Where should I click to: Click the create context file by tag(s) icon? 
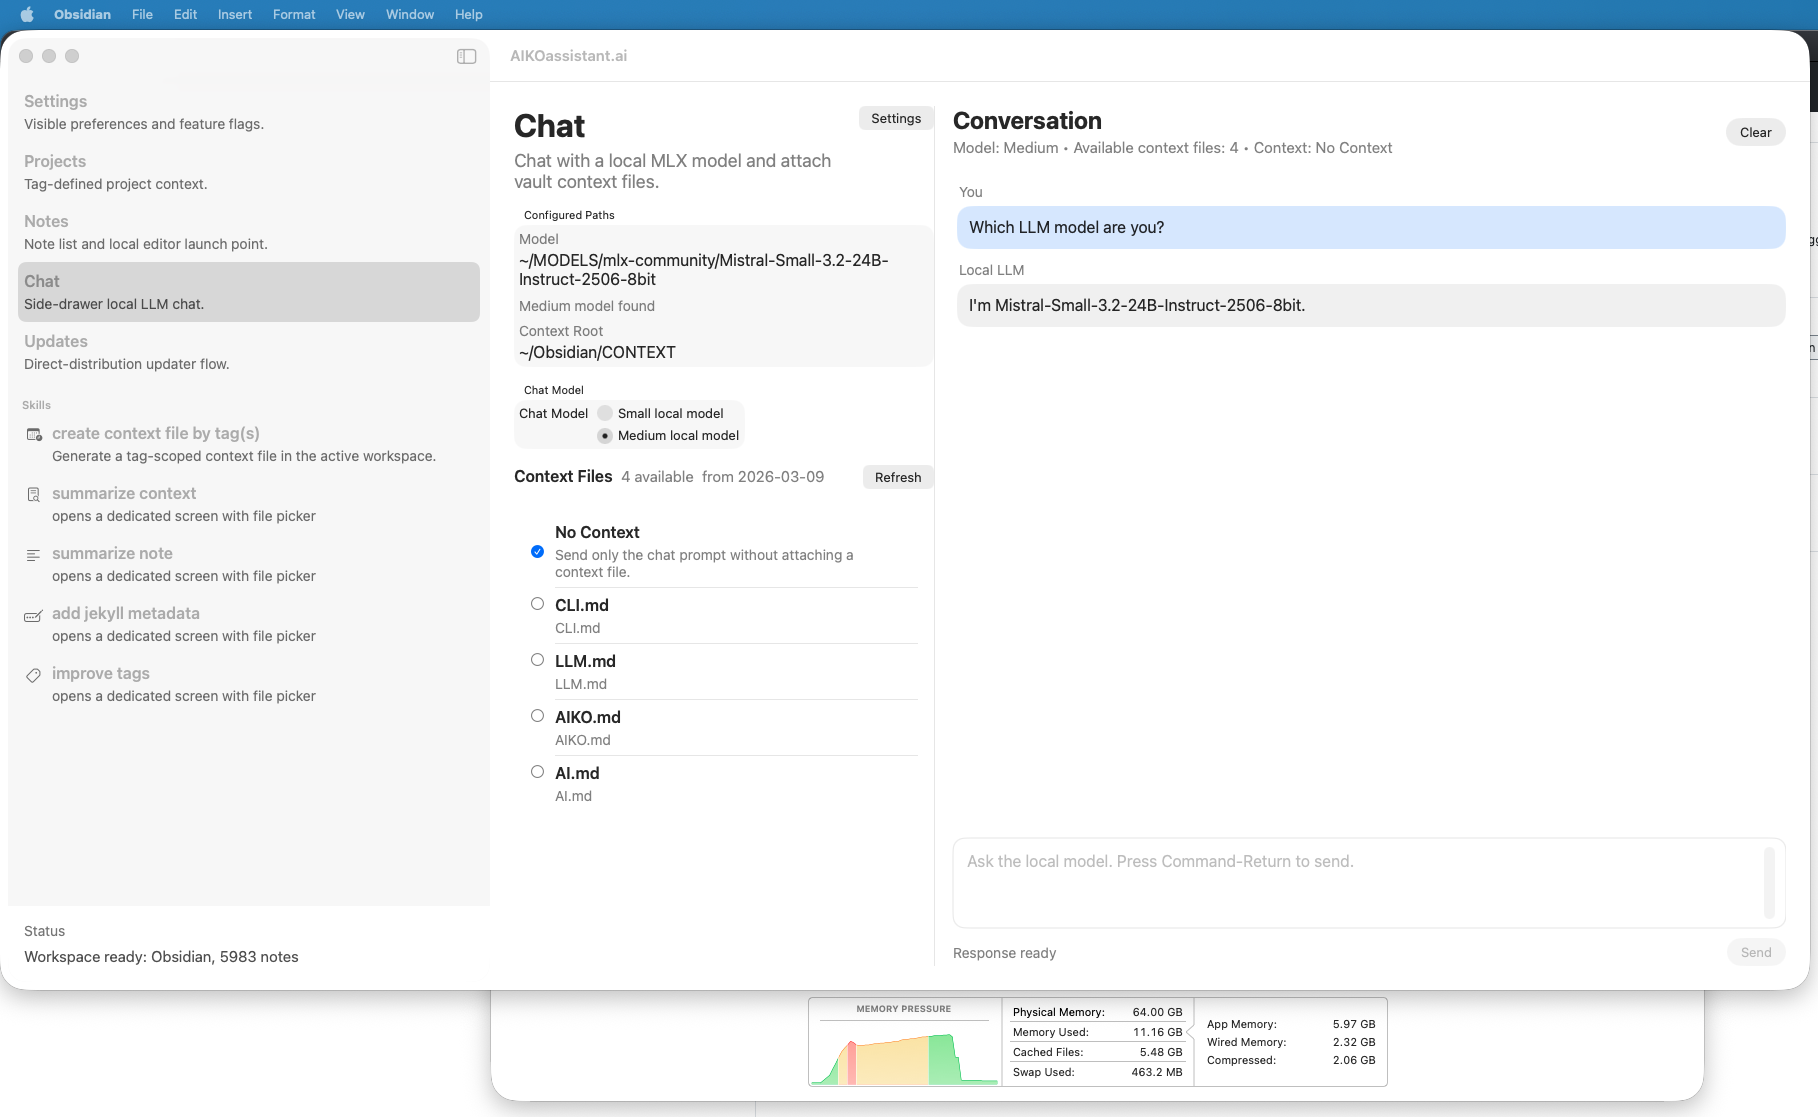pyautogui.click(x=33, y=435)
